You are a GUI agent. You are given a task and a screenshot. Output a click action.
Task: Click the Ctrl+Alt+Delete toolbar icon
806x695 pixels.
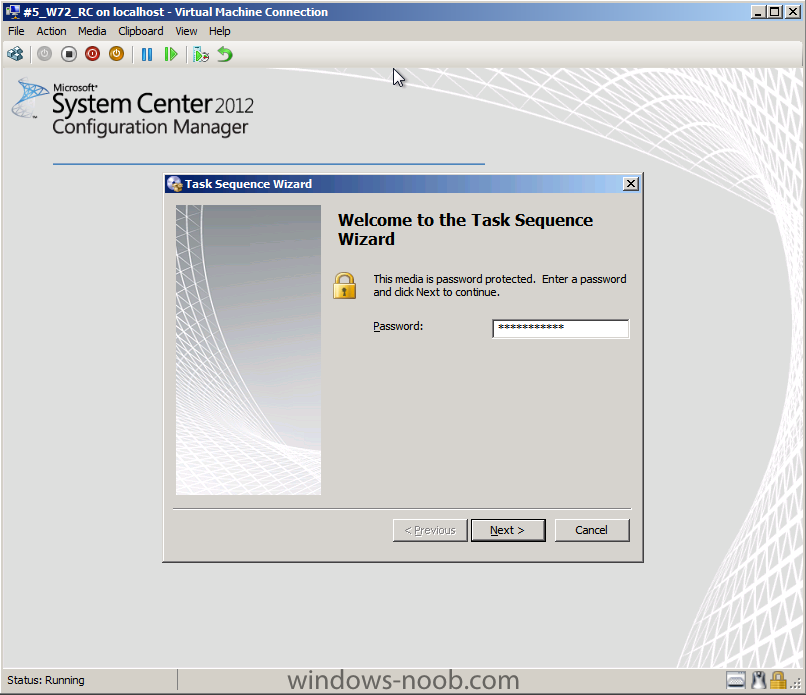point(15,54)
